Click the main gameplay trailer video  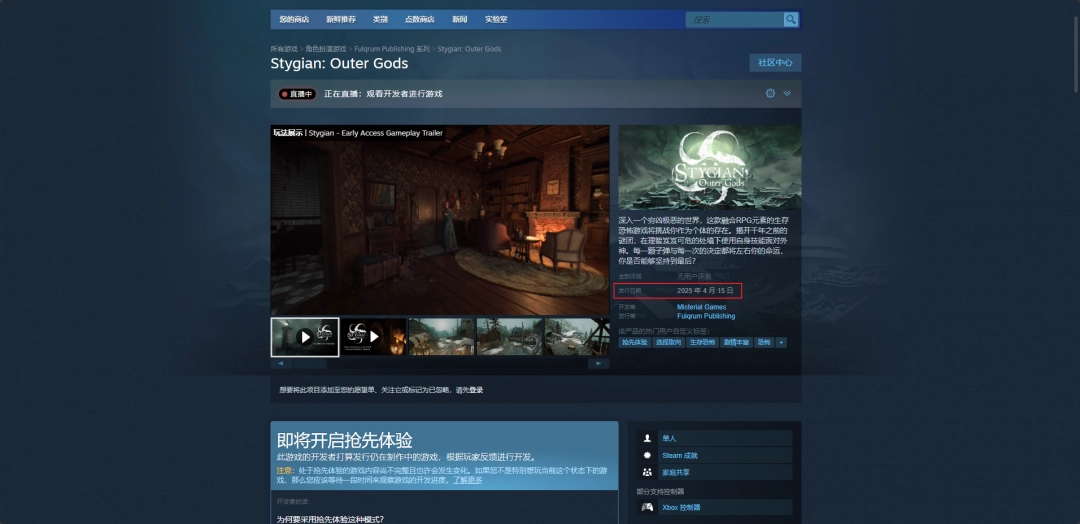(x=440, y=220)
